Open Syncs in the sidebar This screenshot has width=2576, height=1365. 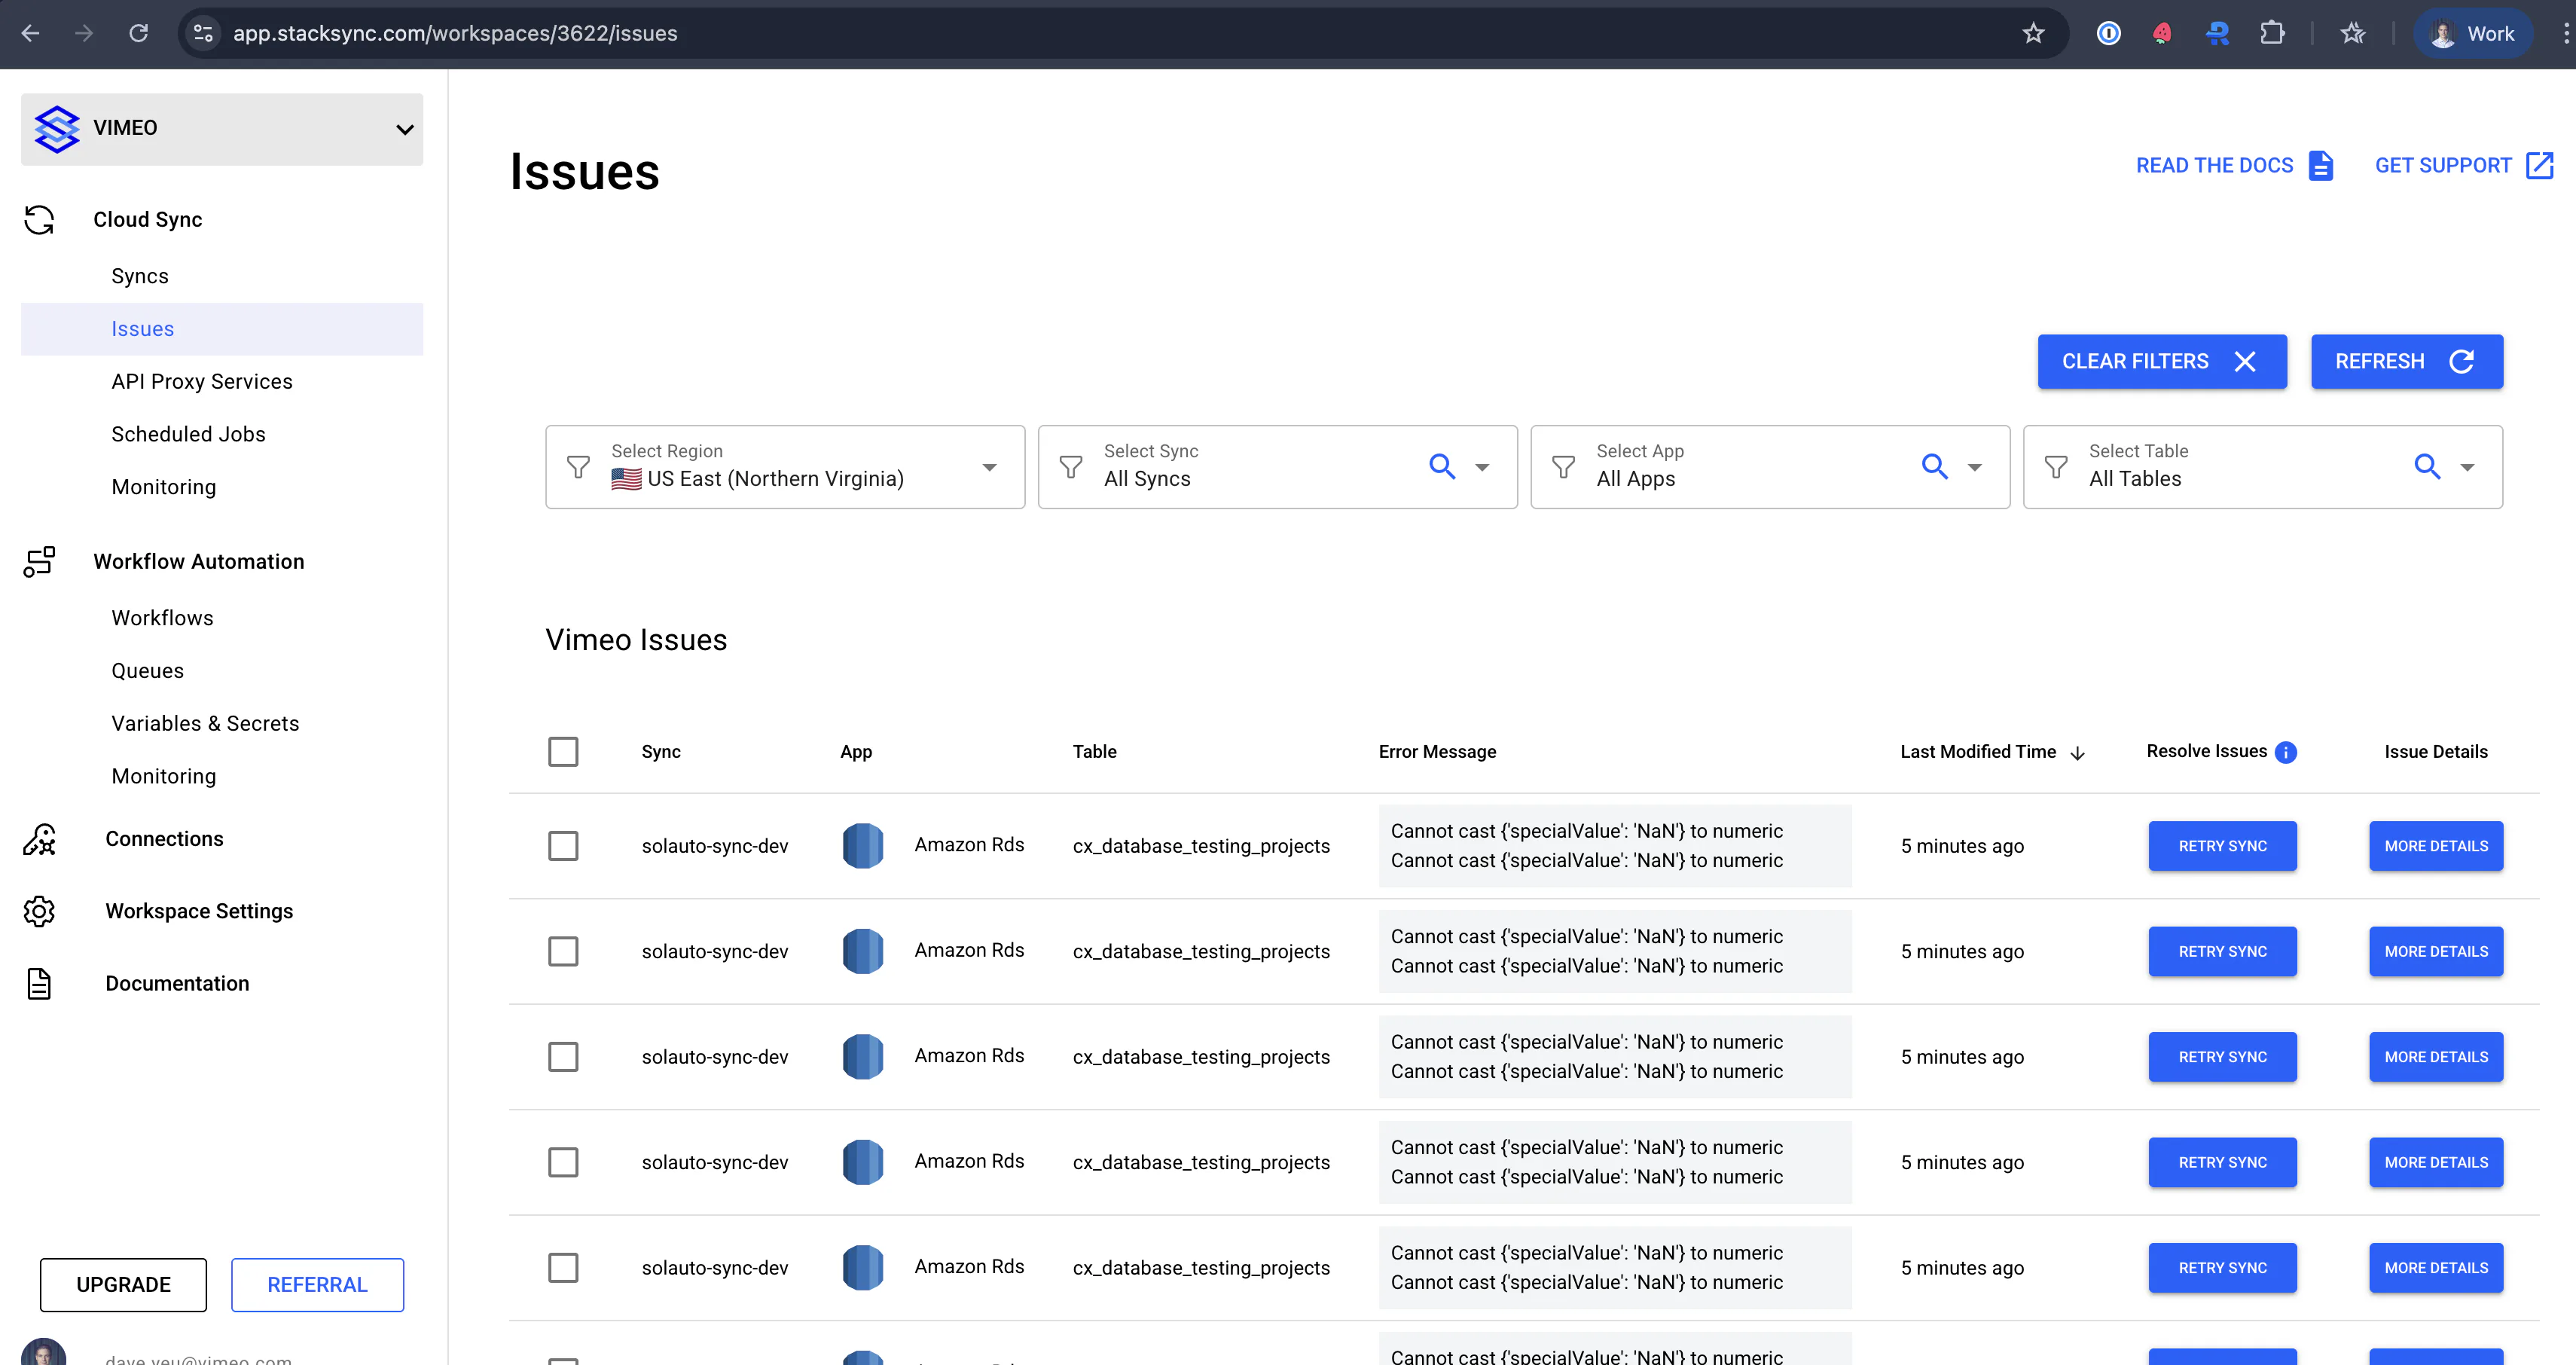[140, 277]
